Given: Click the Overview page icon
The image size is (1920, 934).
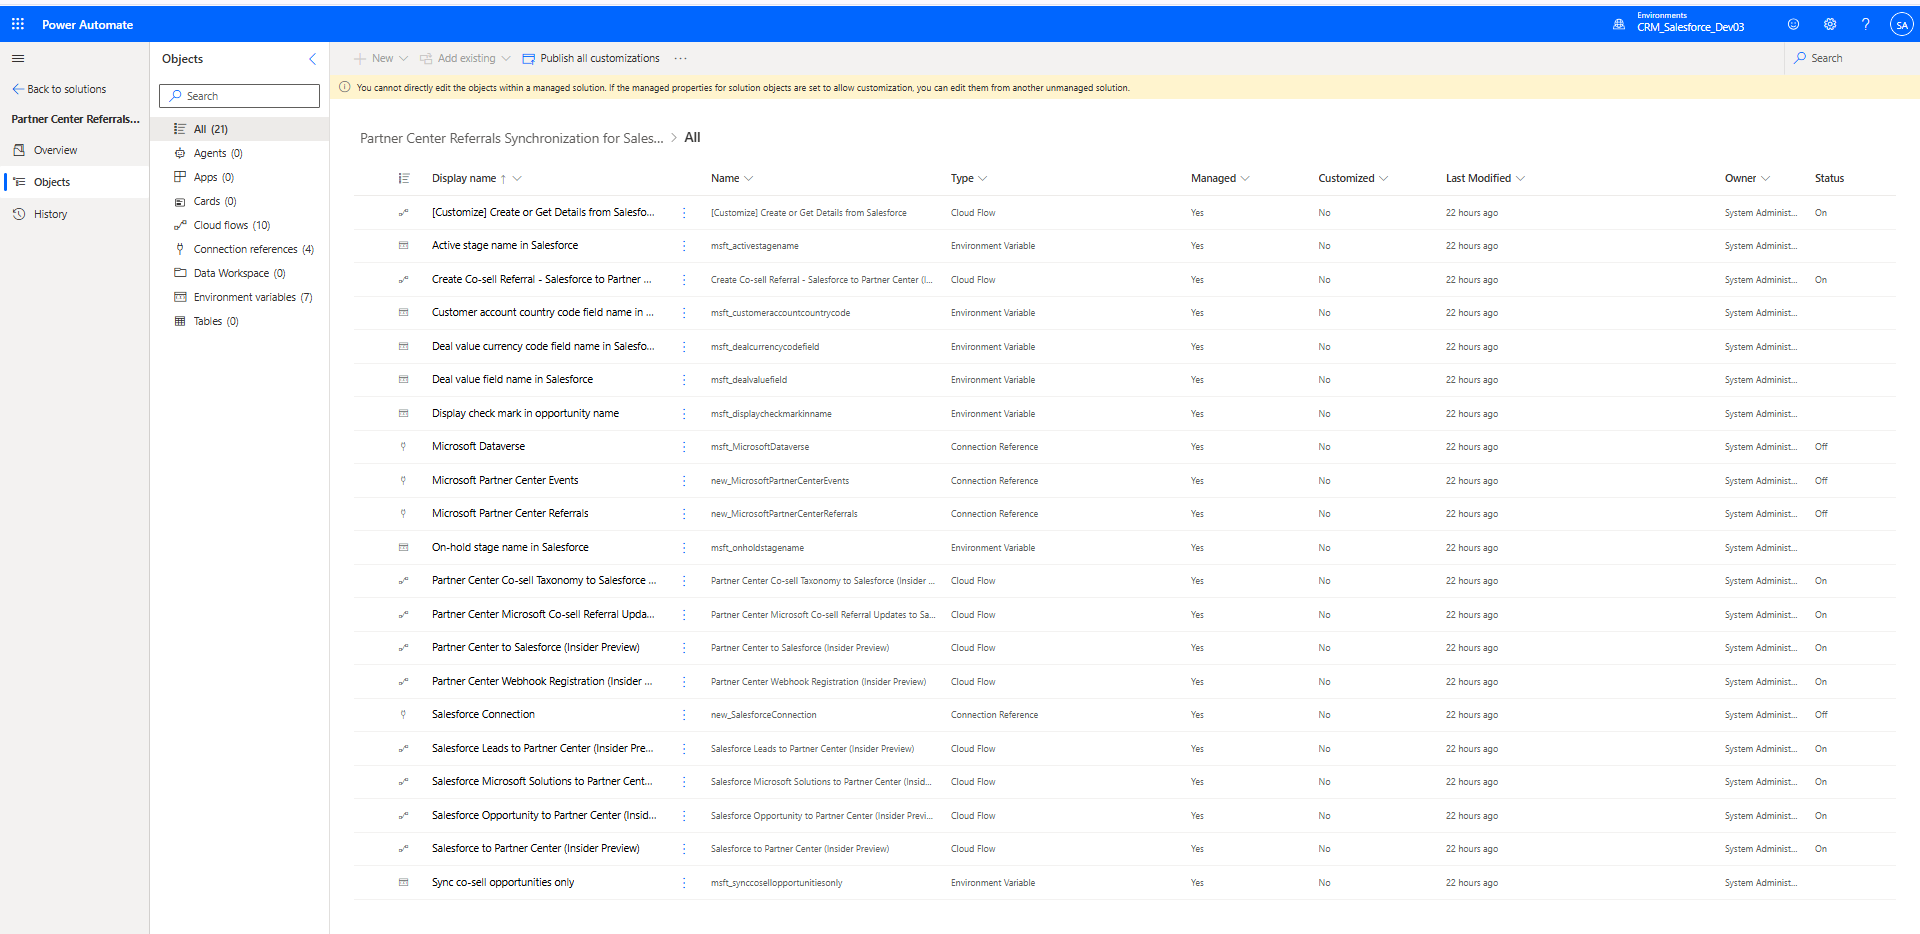Looking at the screenshot, I should click(19, 150).
